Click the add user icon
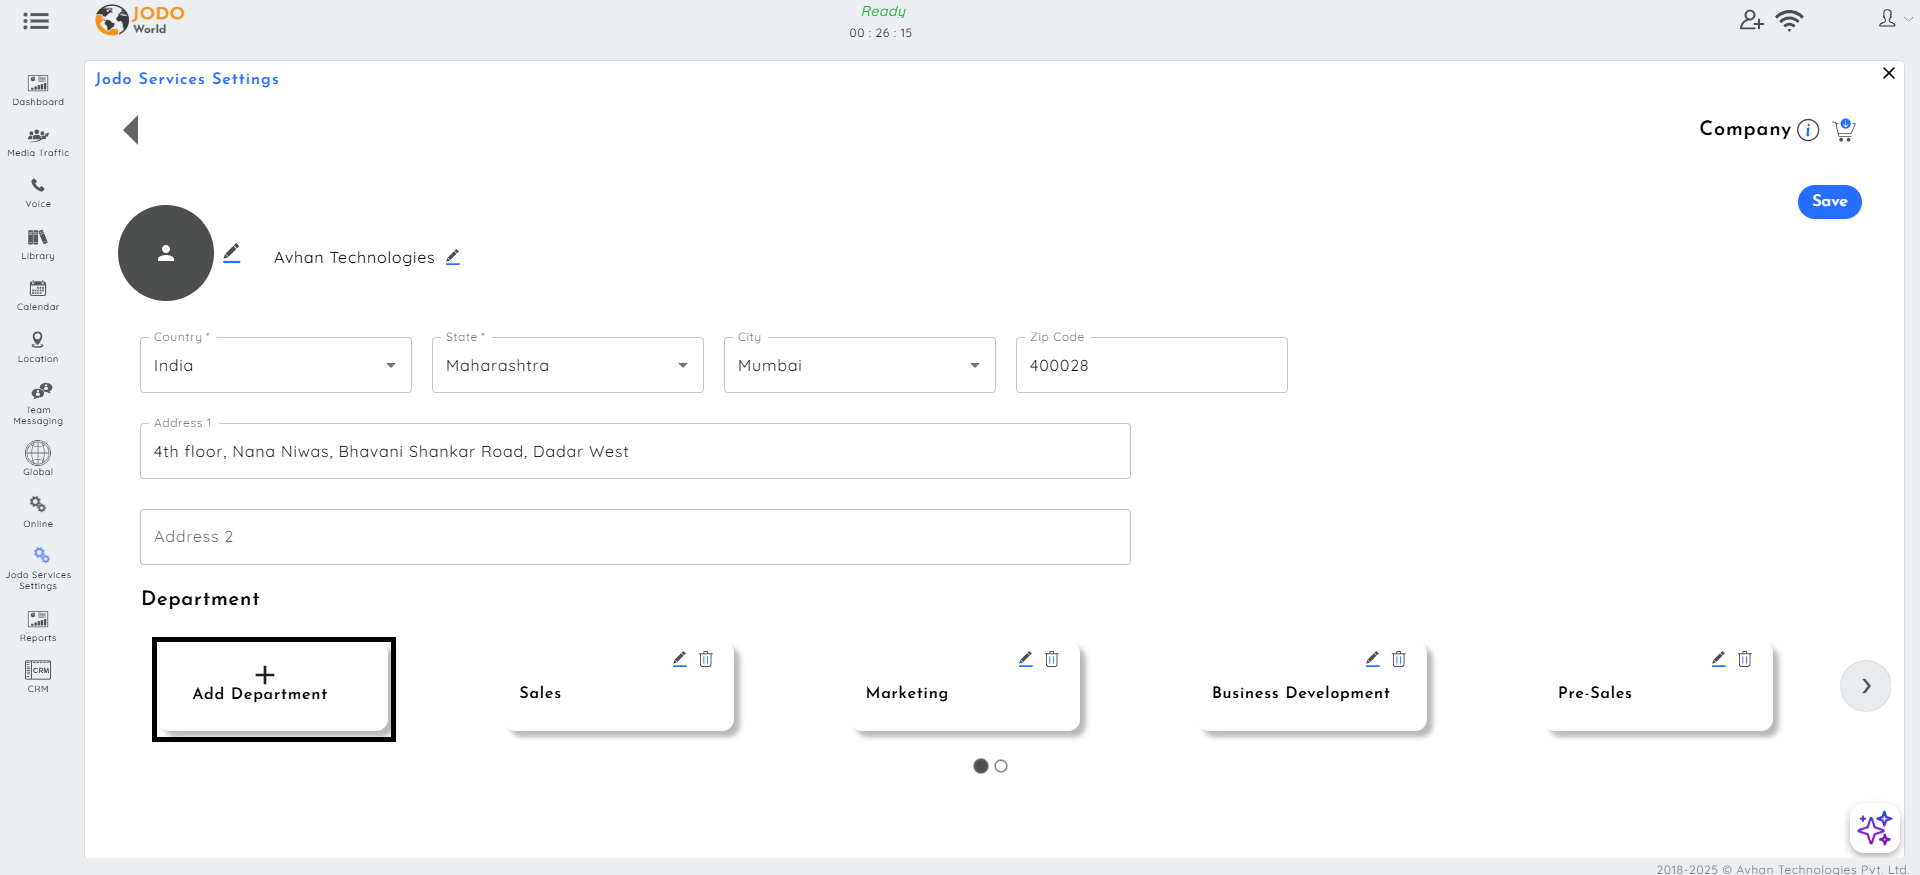The height and width of the screenshot is (875, 1920). (x=1751, y=20)
